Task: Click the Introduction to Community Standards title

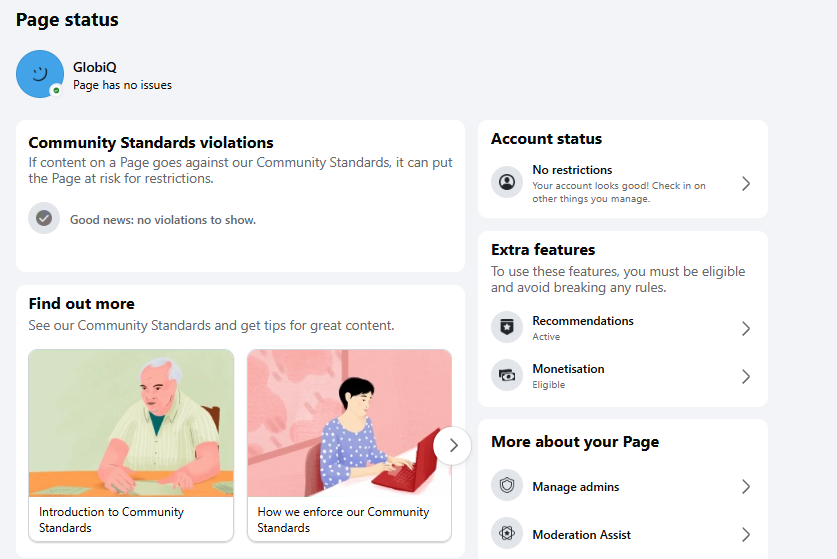Action: (112, 519)
